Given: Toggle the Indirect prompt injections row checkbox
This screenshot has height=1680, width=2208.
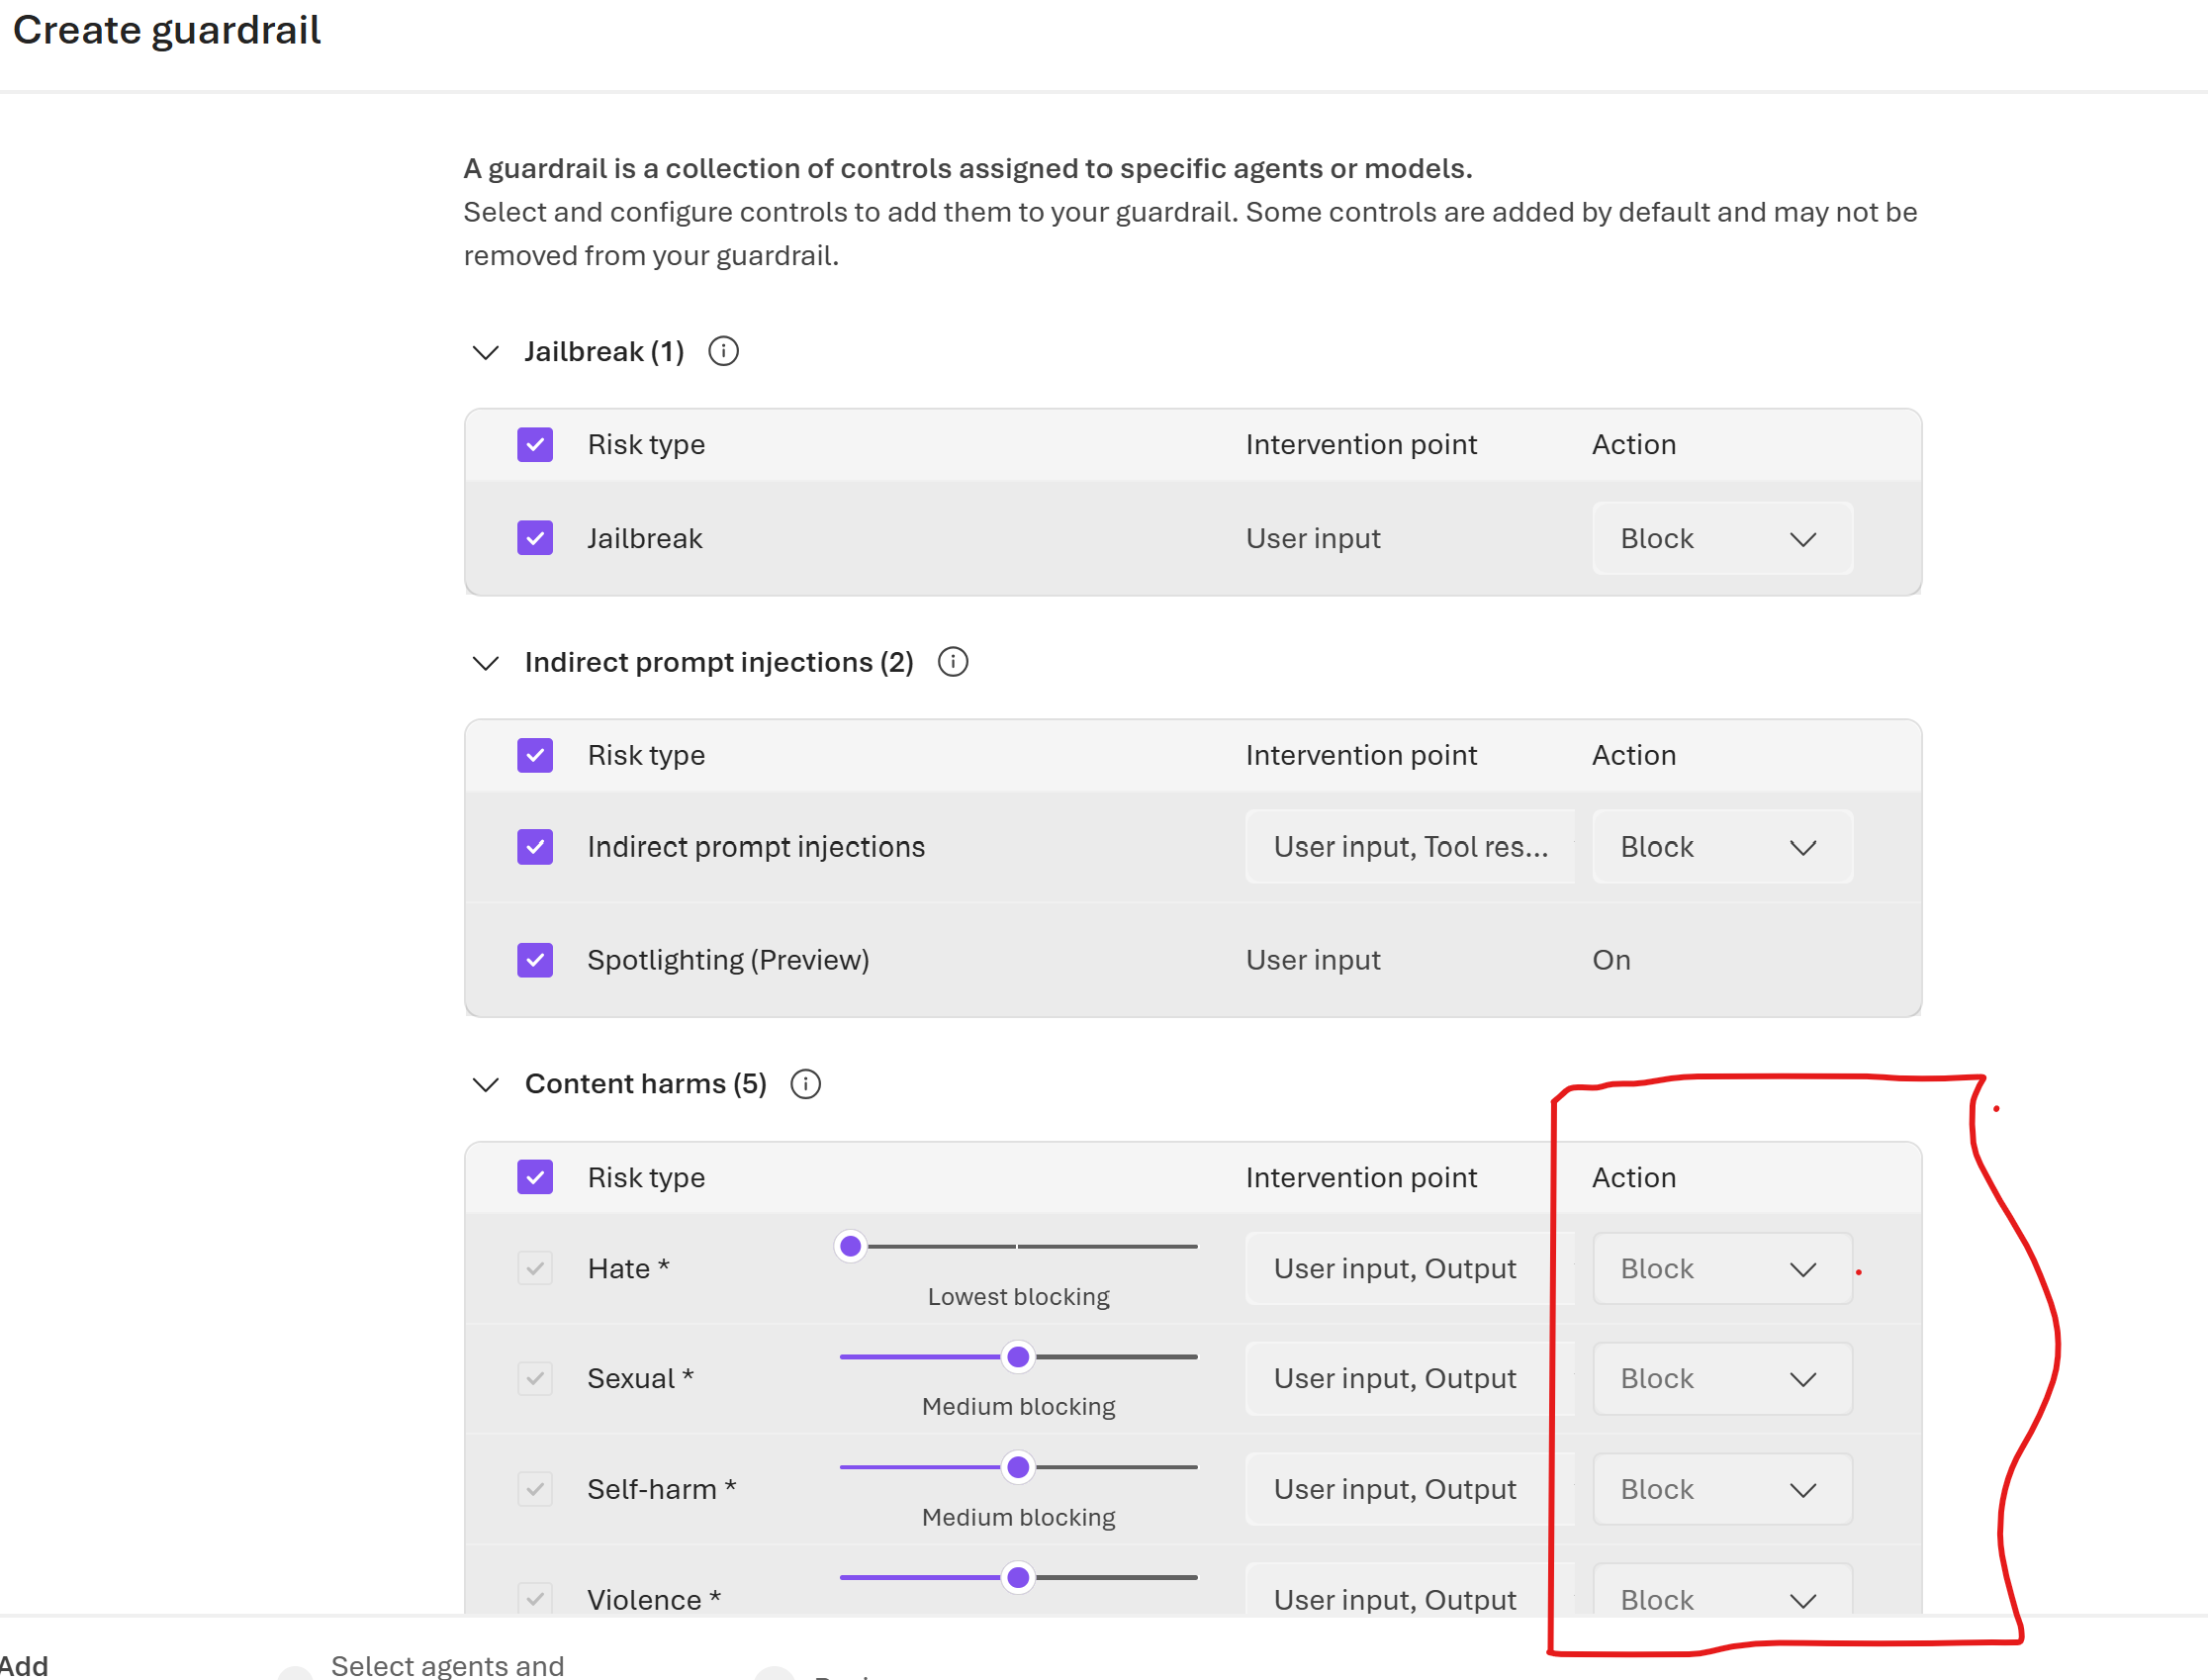Looking at the screenshot, I should tap(535, 847).
